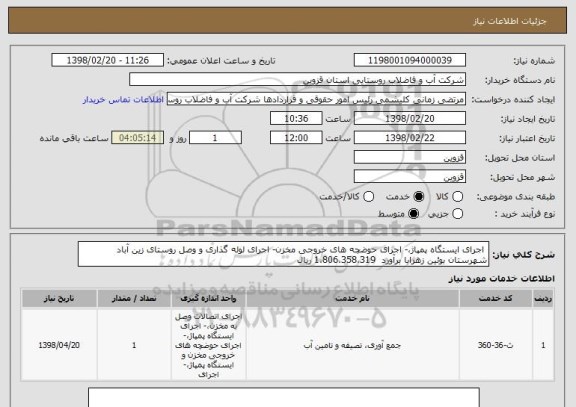Select the جزیی purchase type radio
Screen dimensions: 576x407
click(457, 213)
